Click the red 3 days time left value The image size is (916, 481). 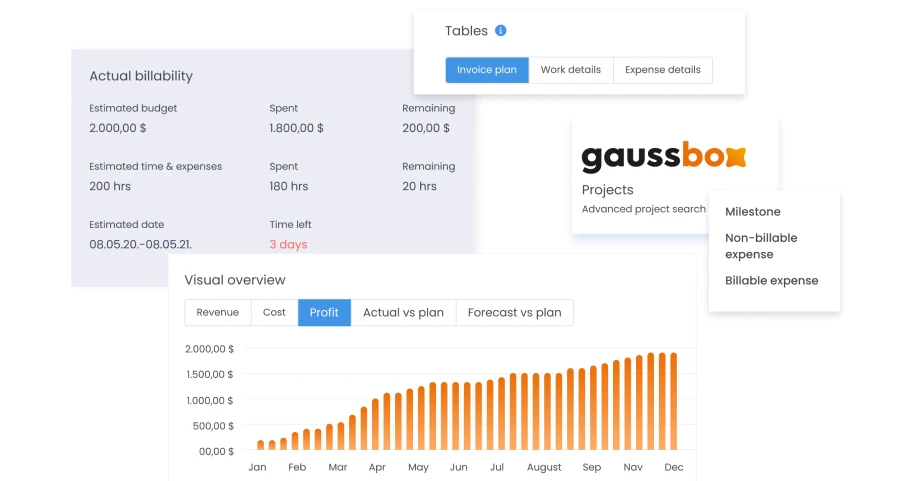click(x=288, y=245)
